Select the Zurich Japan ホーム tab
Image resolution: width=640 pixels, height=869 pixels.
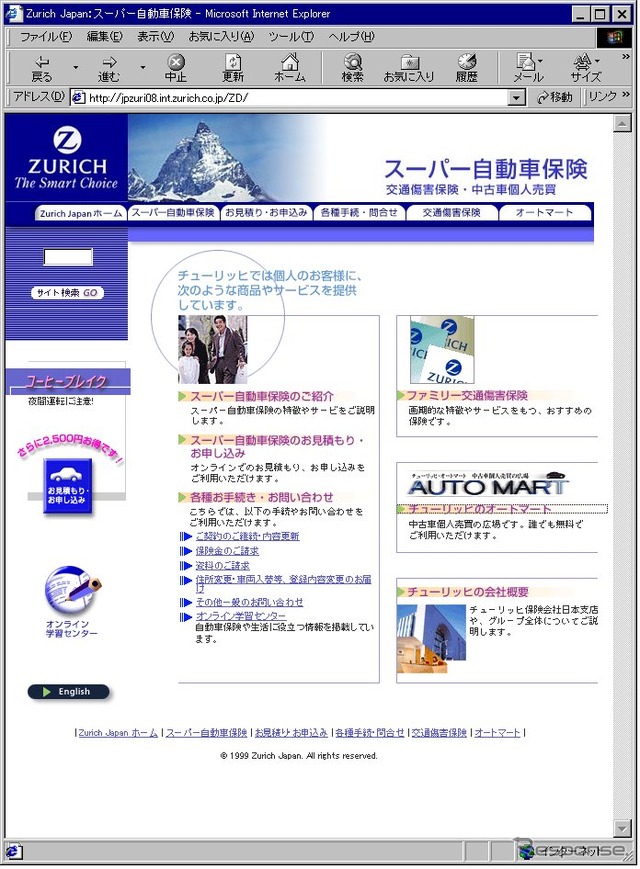pyautogui.click(x=81, y=213)
